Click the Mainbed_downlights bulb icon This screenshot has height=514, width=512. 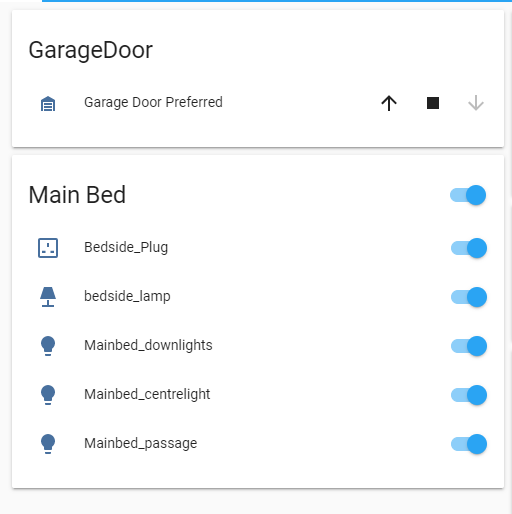click(x=48, y=346)
